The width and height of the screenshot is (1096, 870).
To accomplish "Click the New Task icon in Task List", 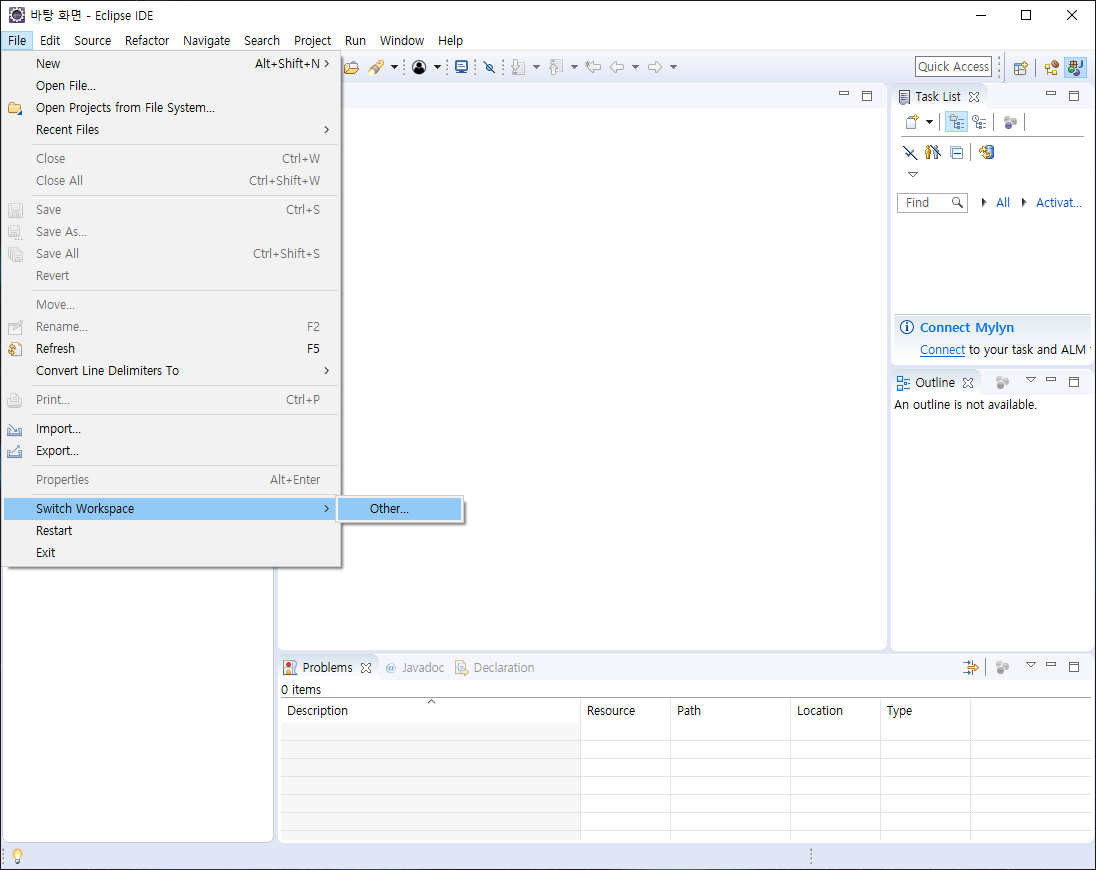I will (912, 122).
